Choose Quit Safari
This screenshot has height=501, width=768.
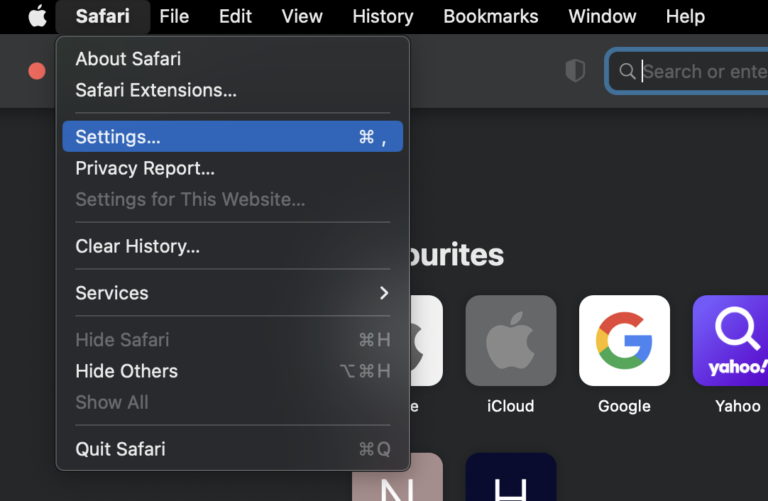click(x=233, y=449)
